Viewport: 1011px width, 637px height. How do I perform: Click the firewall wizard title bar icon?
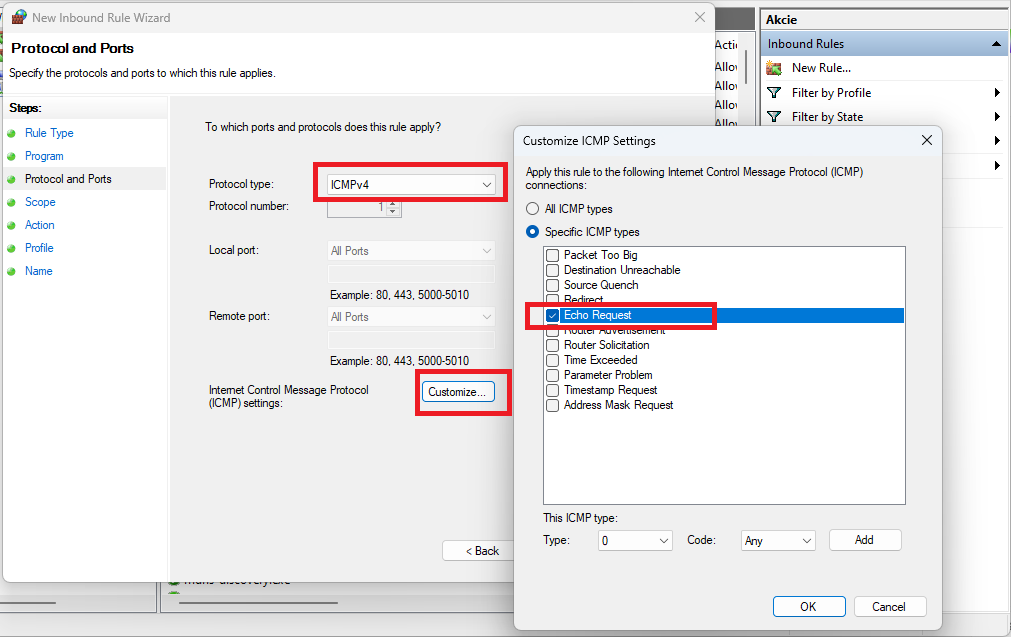coord(18,17)
